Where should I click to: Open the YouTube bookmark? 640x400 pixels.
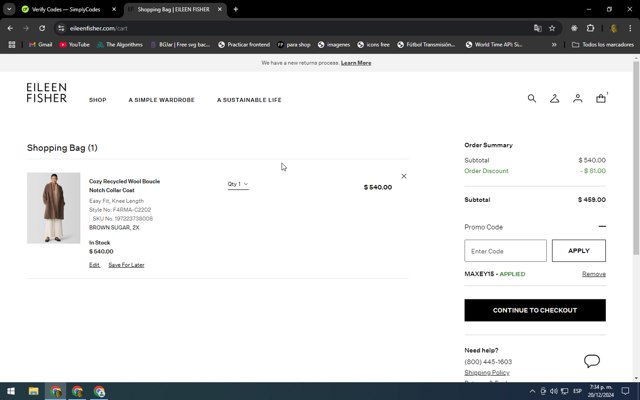tap(75, 44)
